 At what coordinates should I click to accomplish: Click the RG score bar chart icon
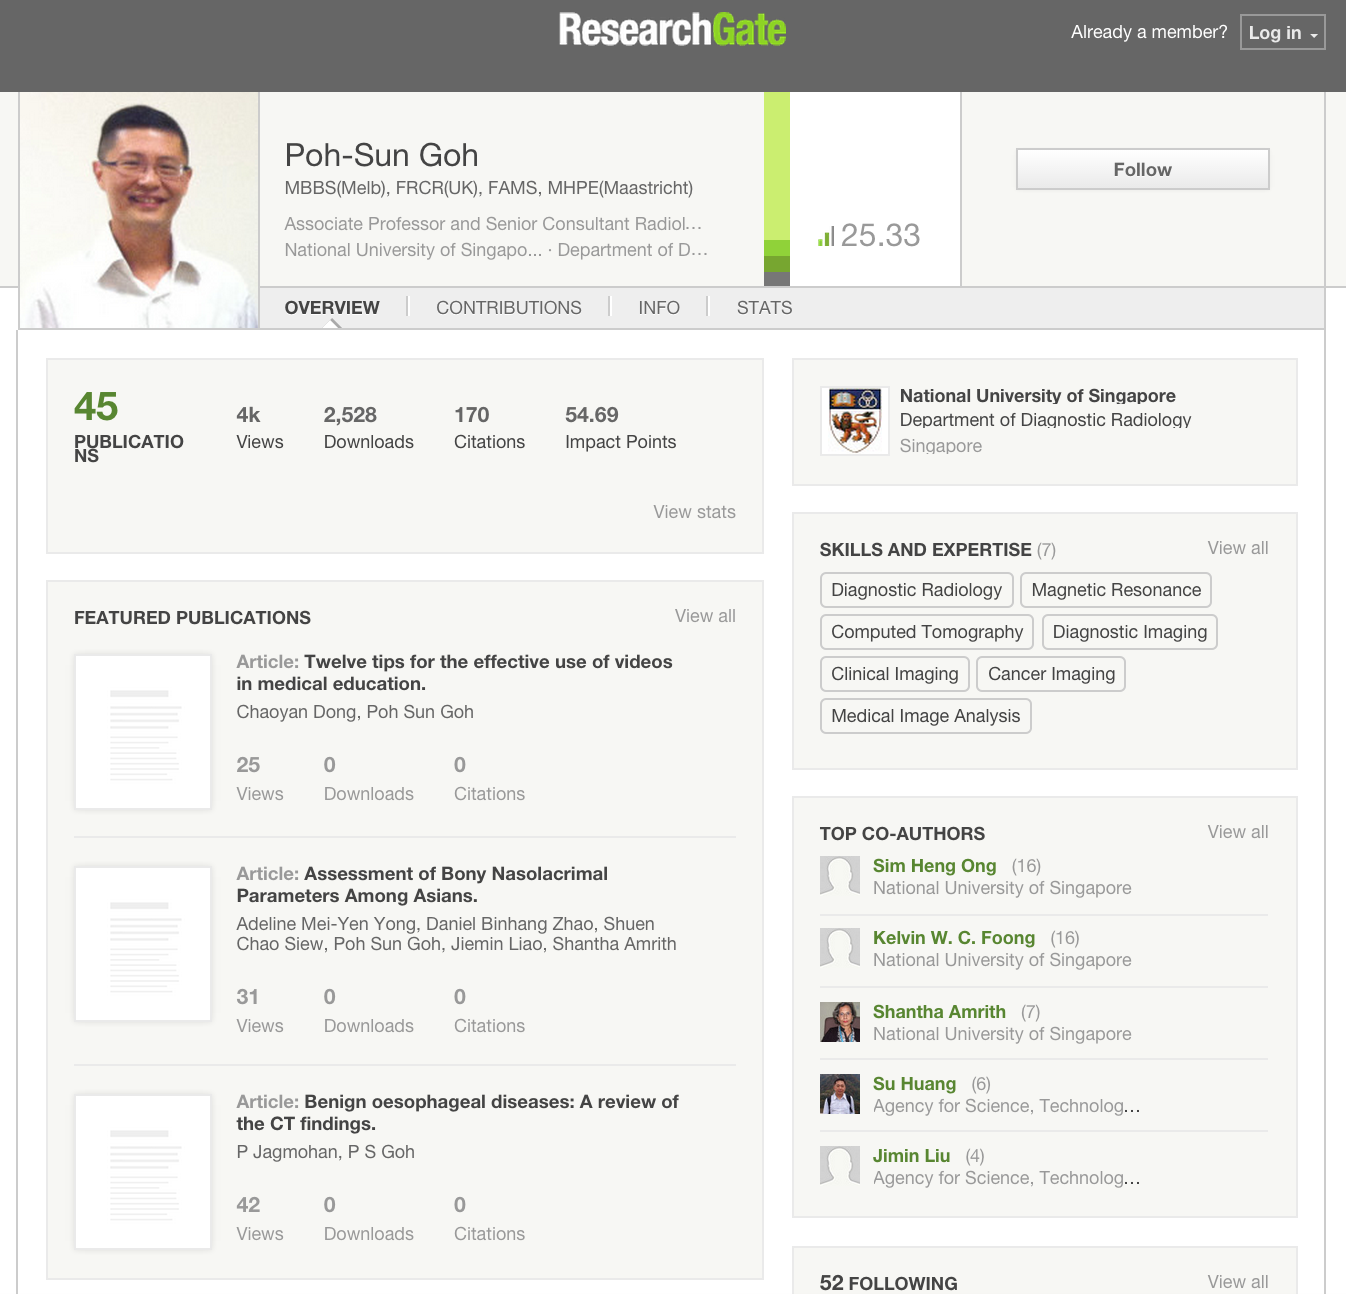[x=825, y=237]
